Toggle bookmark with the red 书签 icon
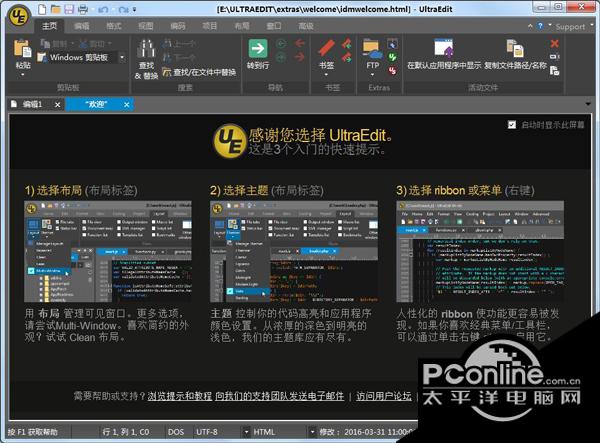Screen dimensions: 600x443 coord(326,49)
